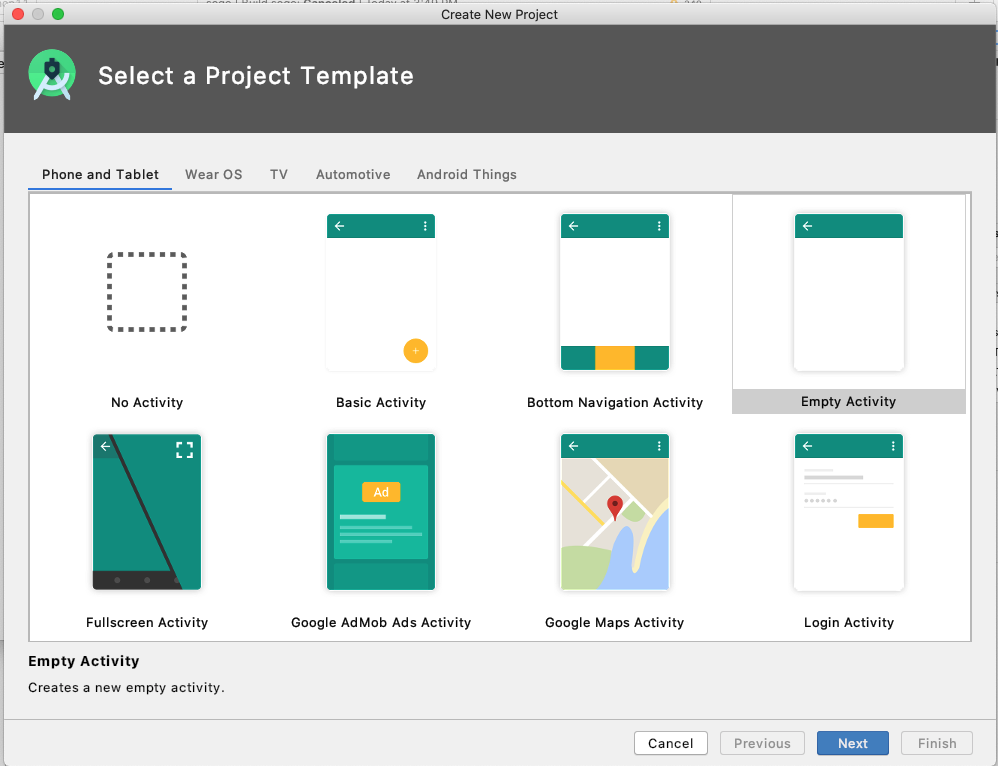Click the bold Empty Activity heading below the grid
Screen dimensions: 998x766
(x=83, y=661)
